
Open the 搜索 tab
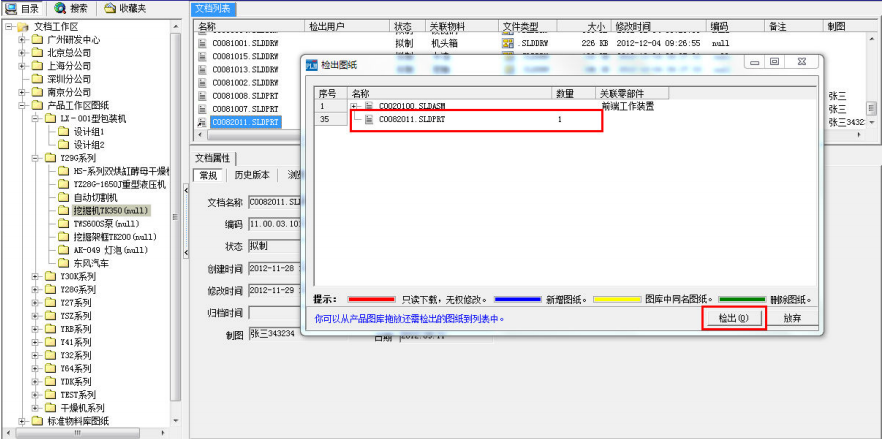71,8
